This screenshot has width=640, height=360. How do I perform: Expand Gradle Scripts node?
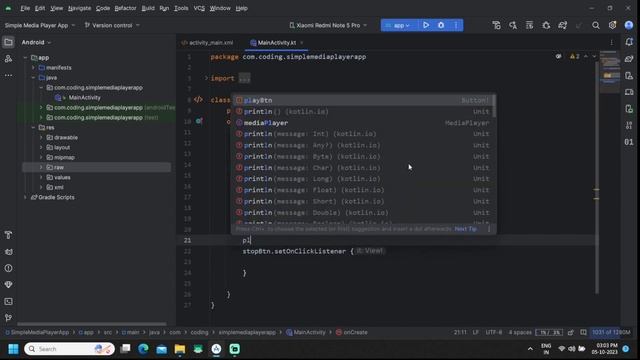pos(25,197)
